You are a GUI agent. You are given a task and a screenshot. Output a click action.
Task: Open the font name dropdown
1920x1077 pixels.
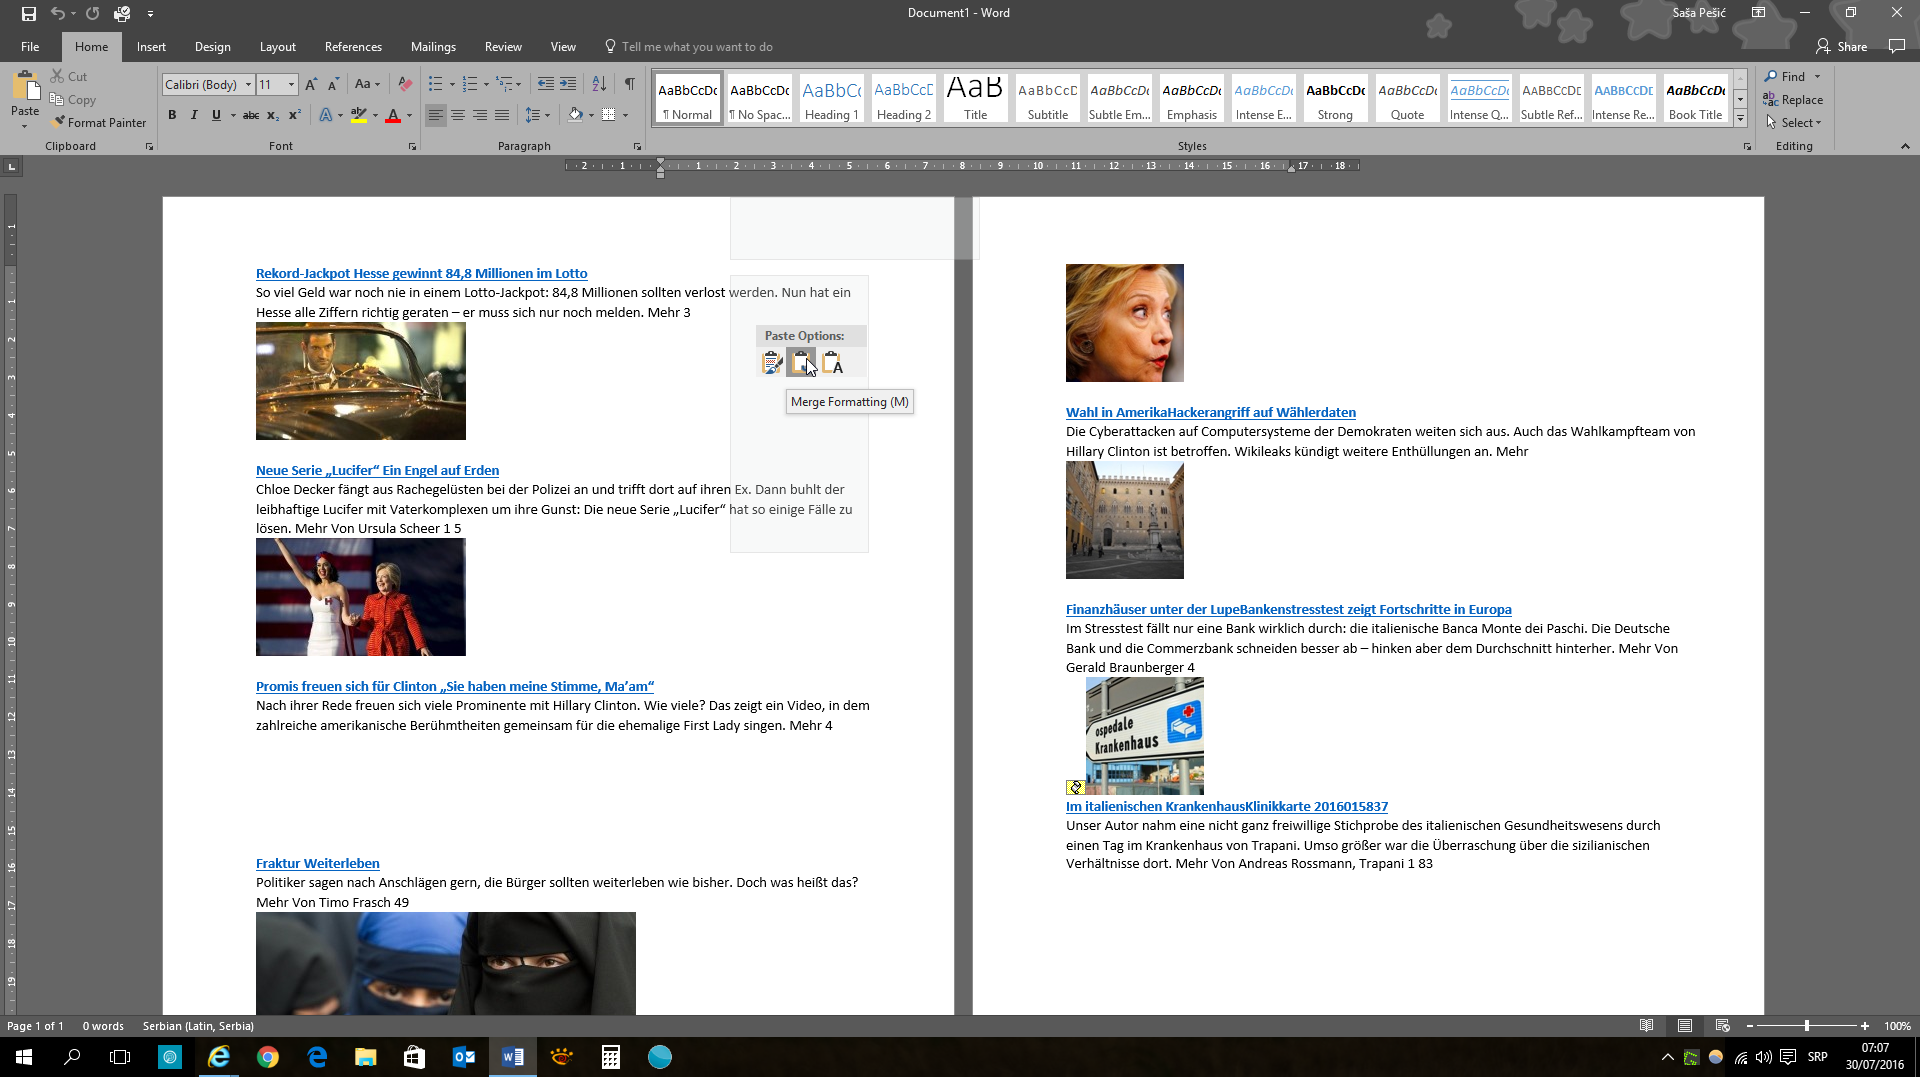point(248,85)
